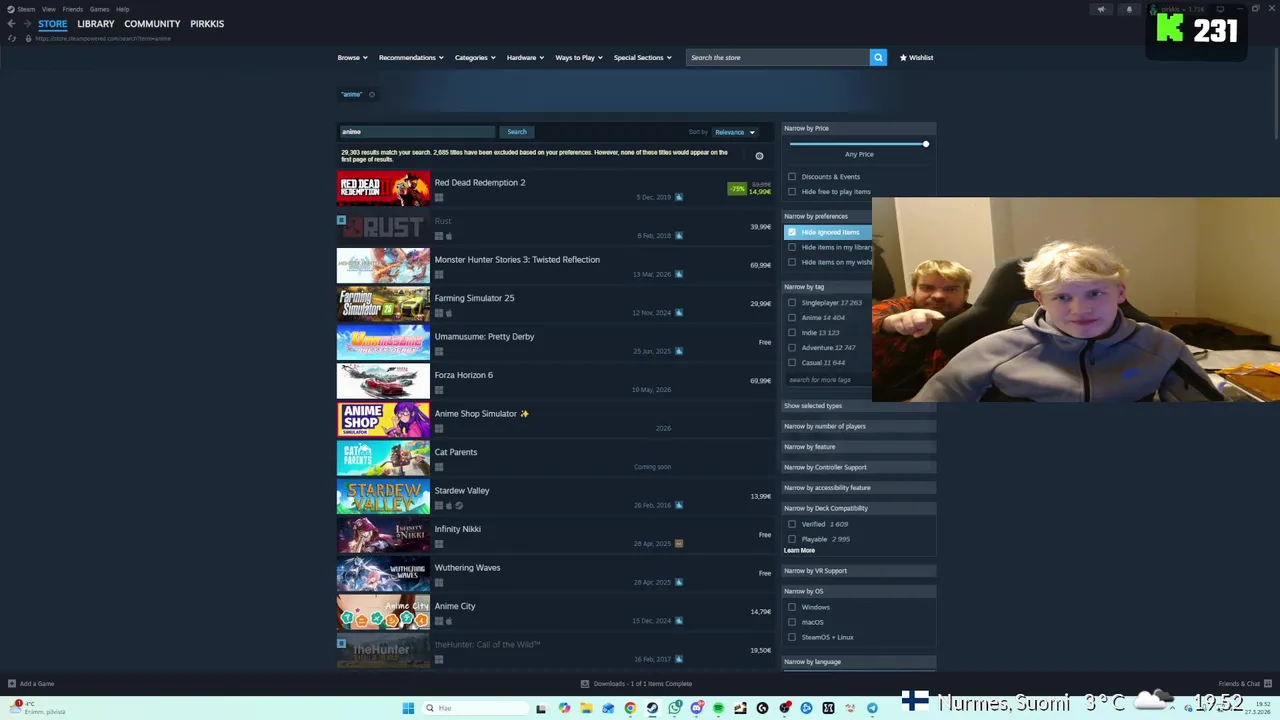Open the Recommendations dropdown menu
The height and width of the screenshot is (720, 1280).
pos(411,57)
